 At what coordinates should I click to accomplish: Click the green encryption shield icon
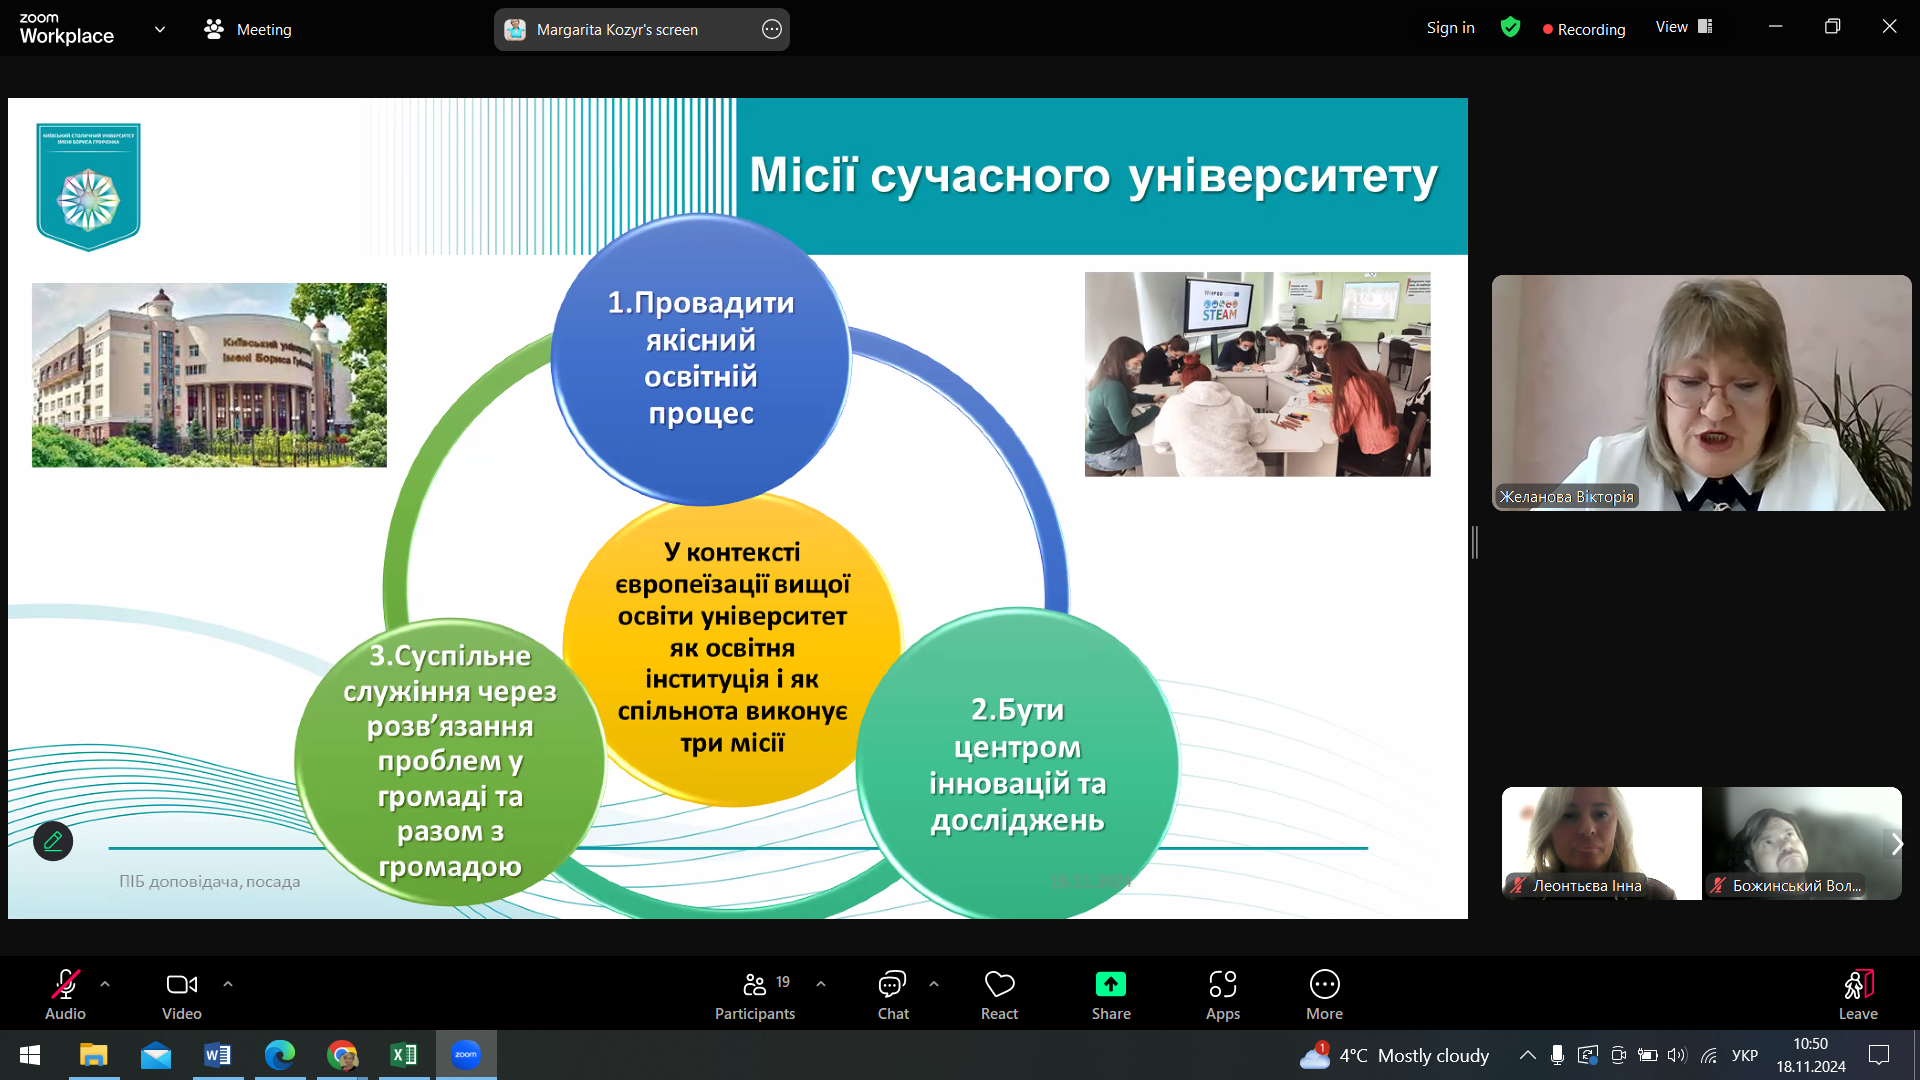point(1510,28)
